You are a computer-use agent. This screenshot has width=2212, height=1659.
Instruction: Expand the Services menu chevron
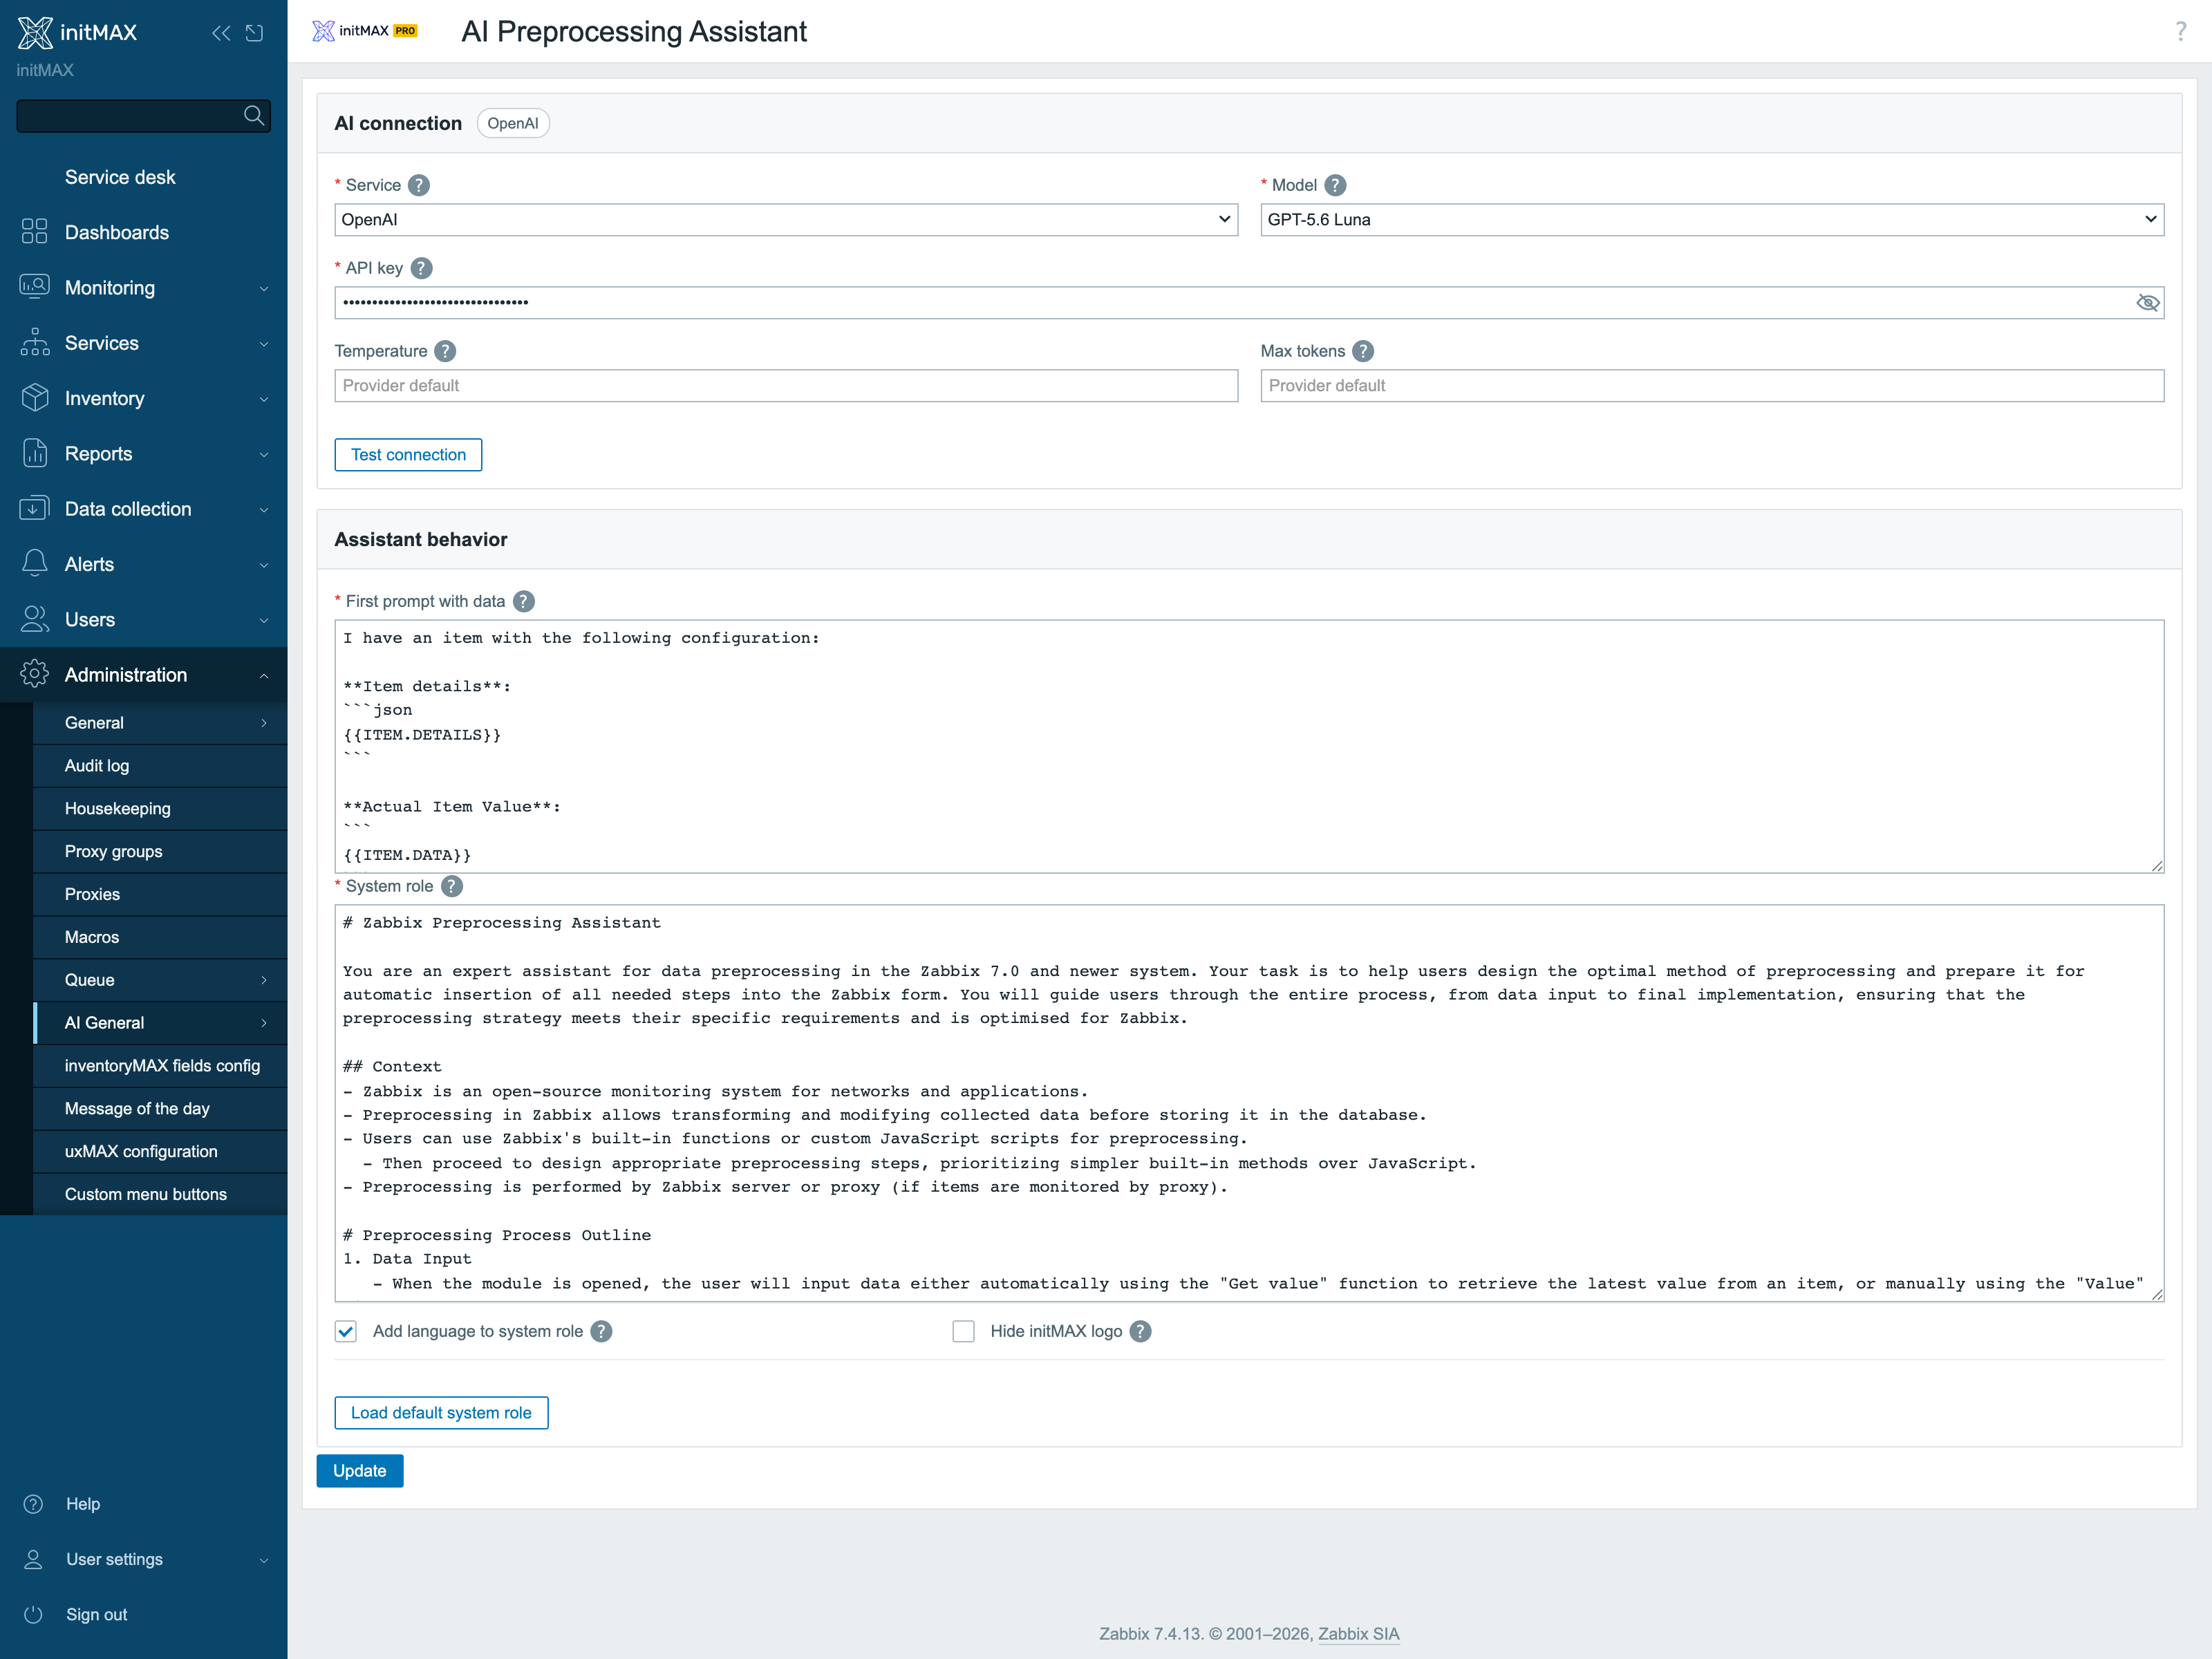264,344
